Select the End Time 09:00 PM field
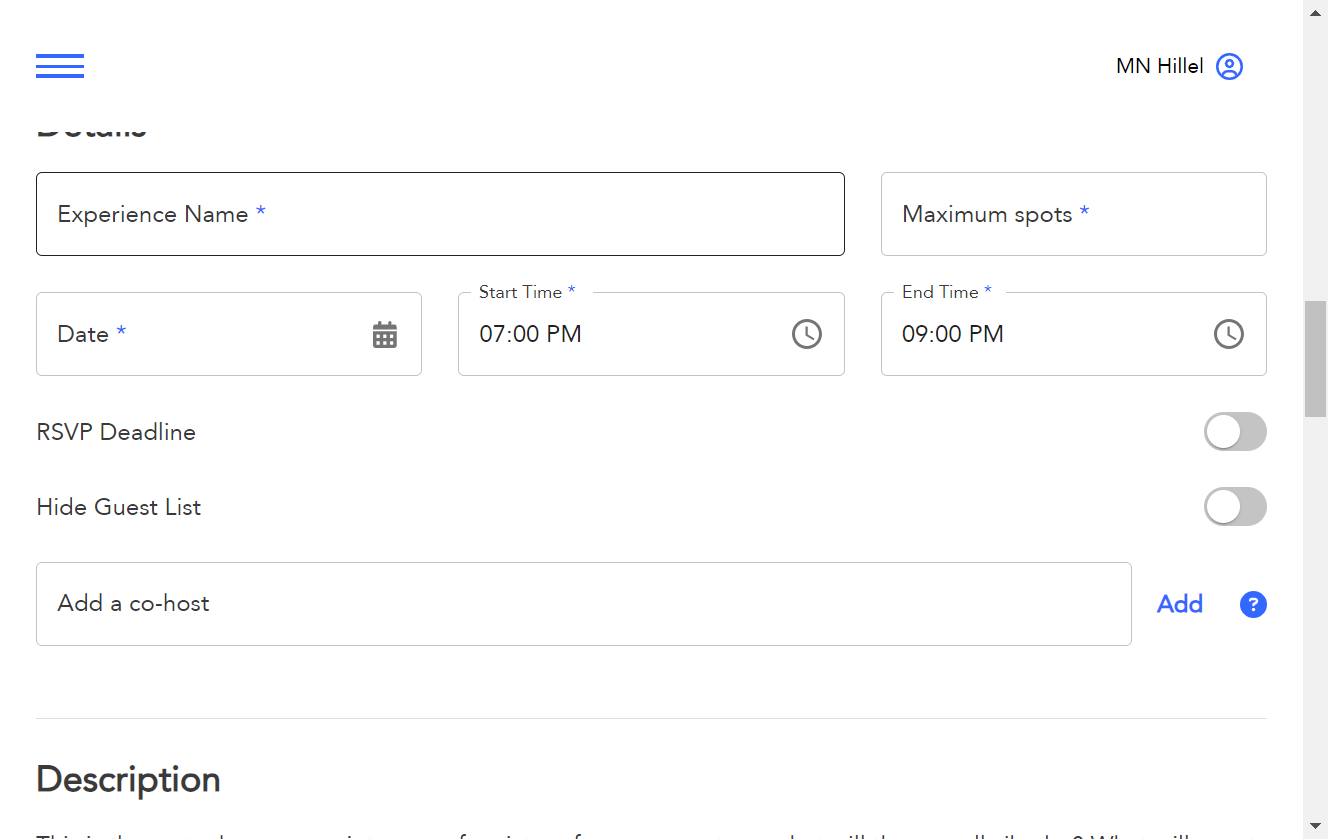The width and height of the screenshot is (1328, 839). click(1074, 334)
